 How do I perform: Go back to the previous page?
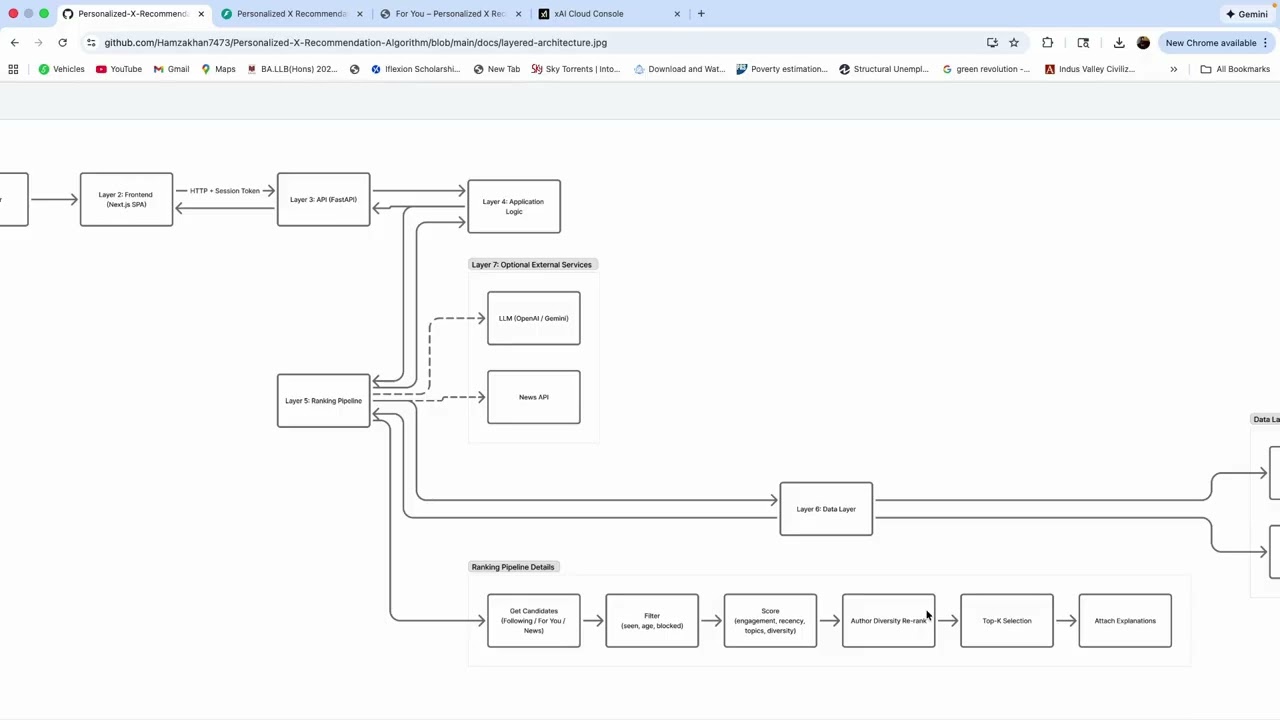point(14,43)
